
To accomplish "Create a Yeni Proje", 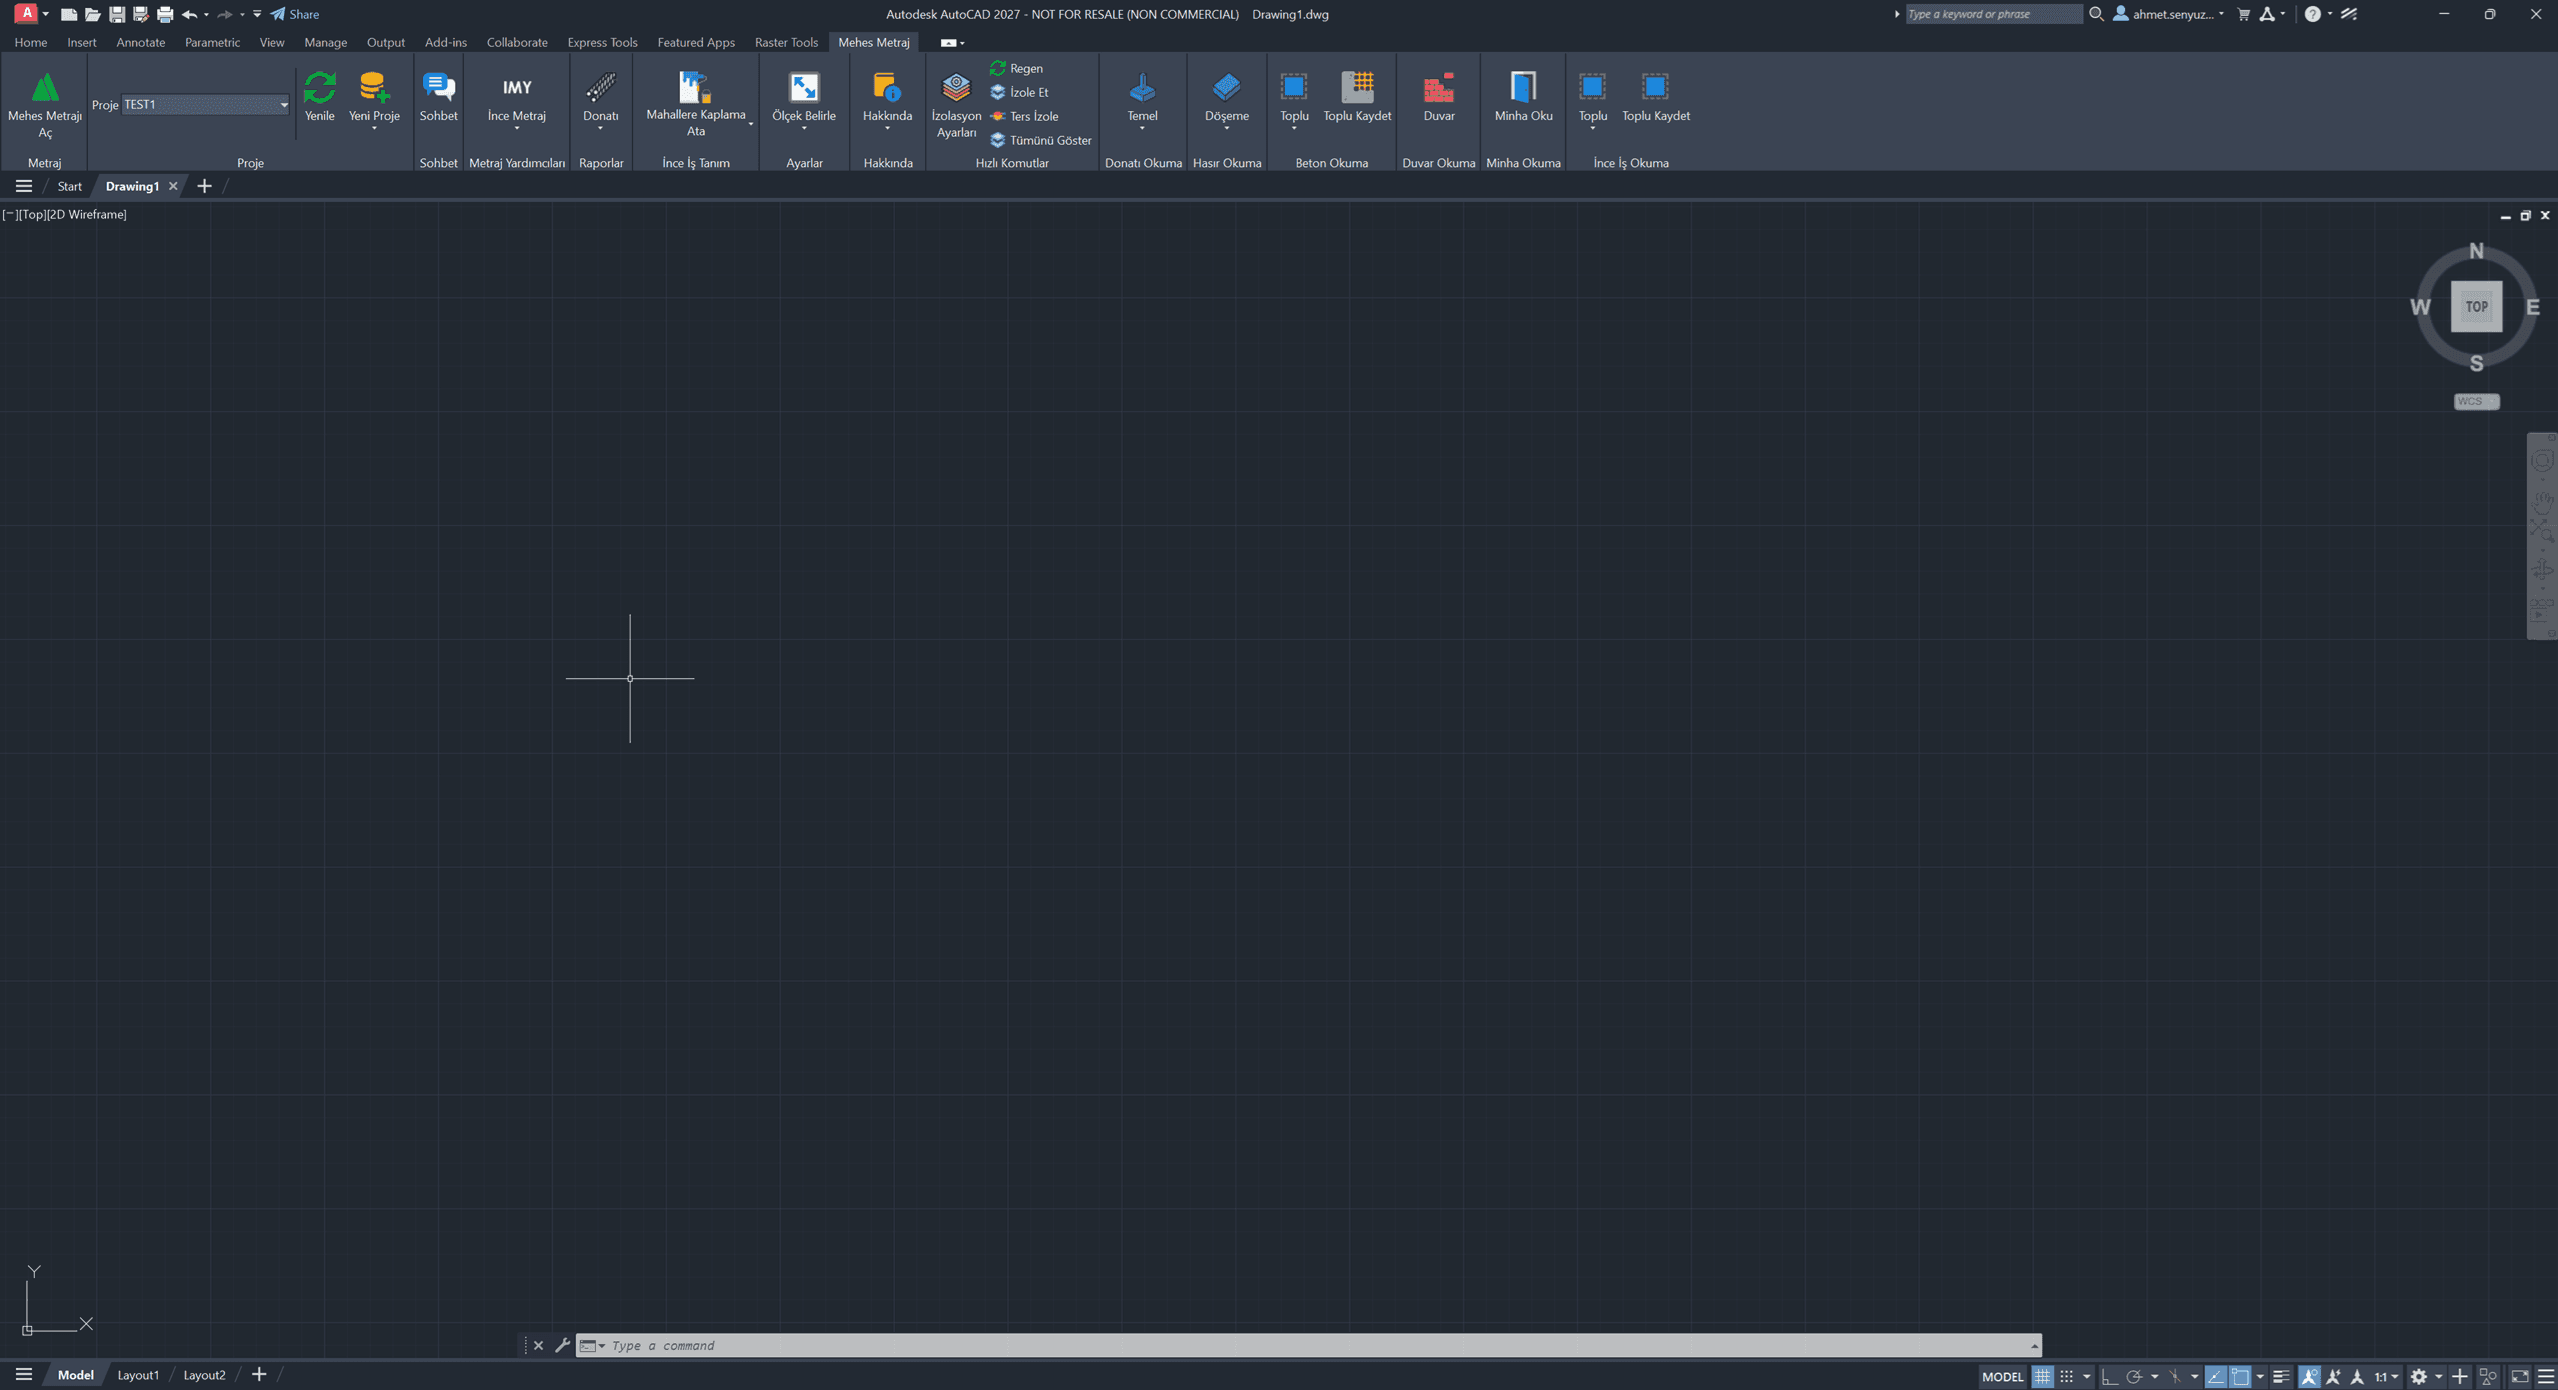I will click(x=374, y=99).
